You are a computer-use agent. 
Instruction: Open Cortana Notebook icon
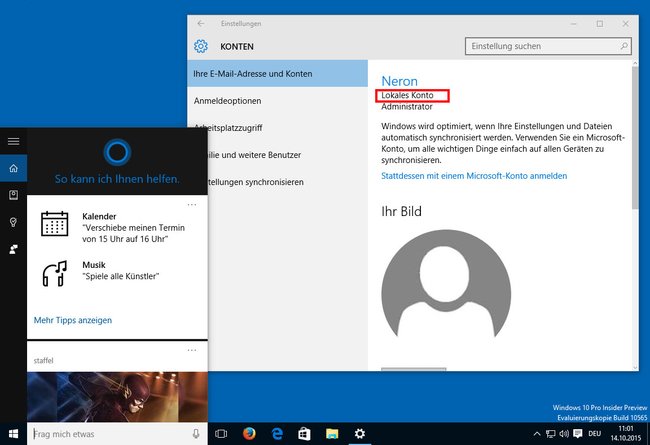pyautogui.click(x=13, y=195)
